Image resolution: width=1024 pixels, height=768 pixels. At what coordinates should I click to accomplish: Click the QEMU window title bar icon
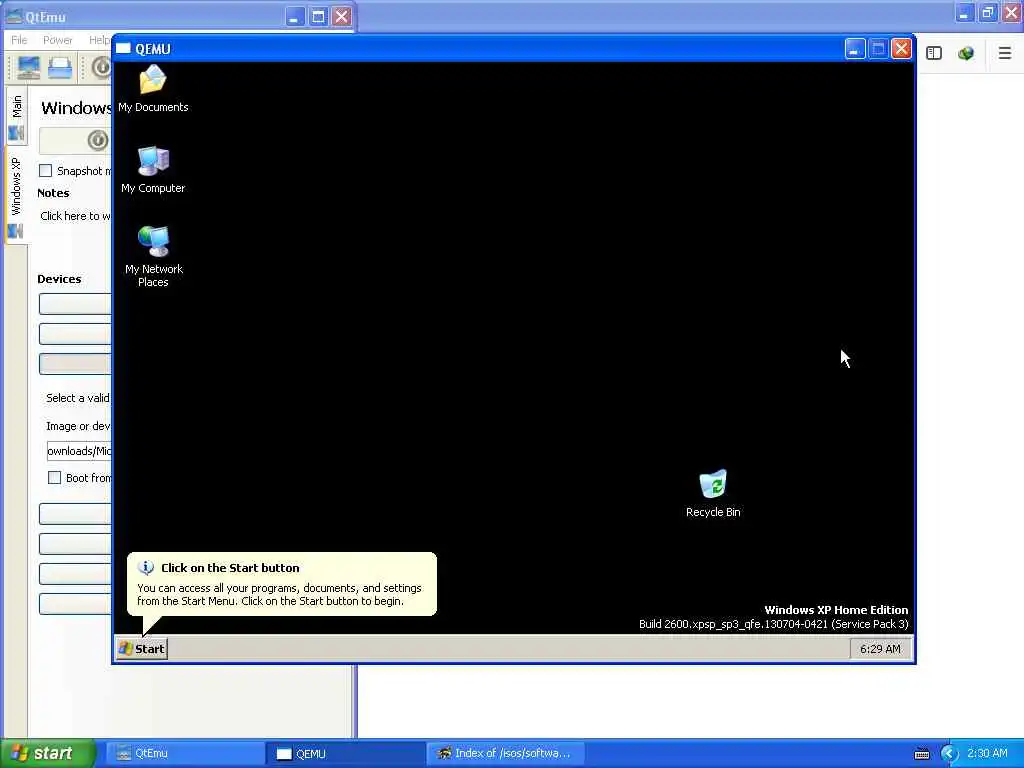tap(123, 48)
